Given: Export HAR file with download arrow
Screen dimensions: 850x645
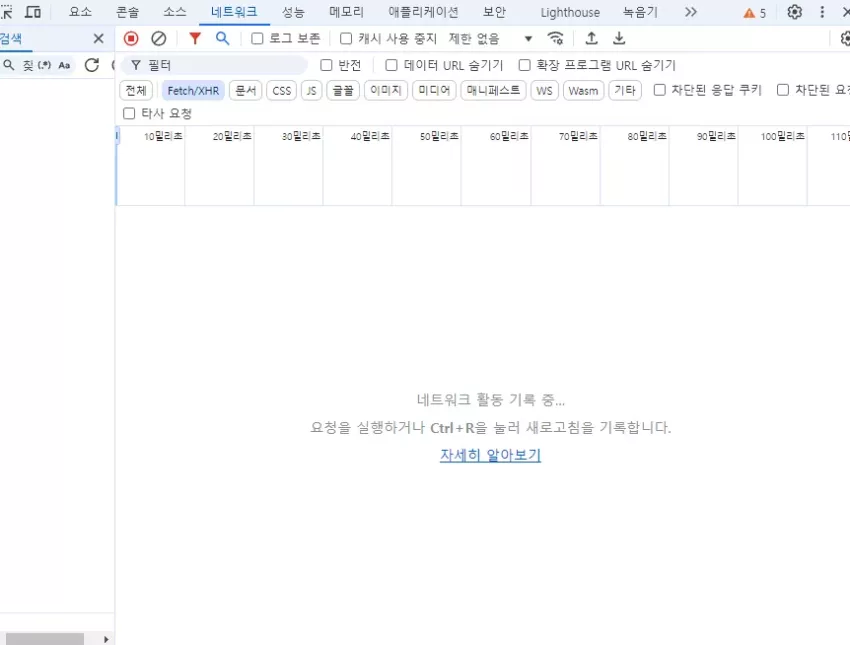Looking at the screenshot, I should coord(619,38).
